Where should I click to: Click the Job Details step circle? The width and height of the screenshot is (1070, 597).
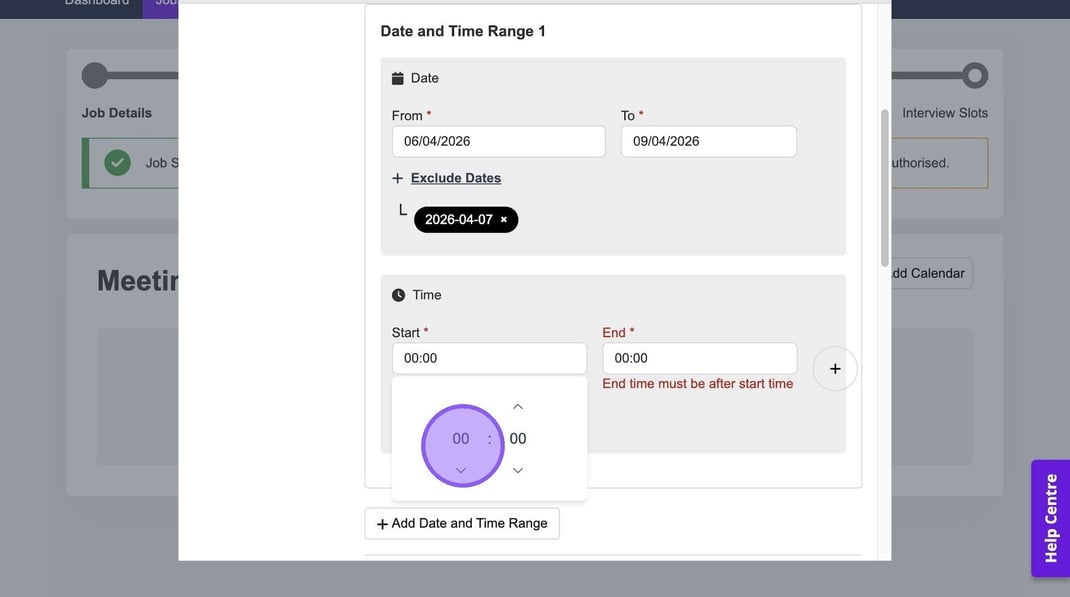pyautogui.click(x=95, y=76)
